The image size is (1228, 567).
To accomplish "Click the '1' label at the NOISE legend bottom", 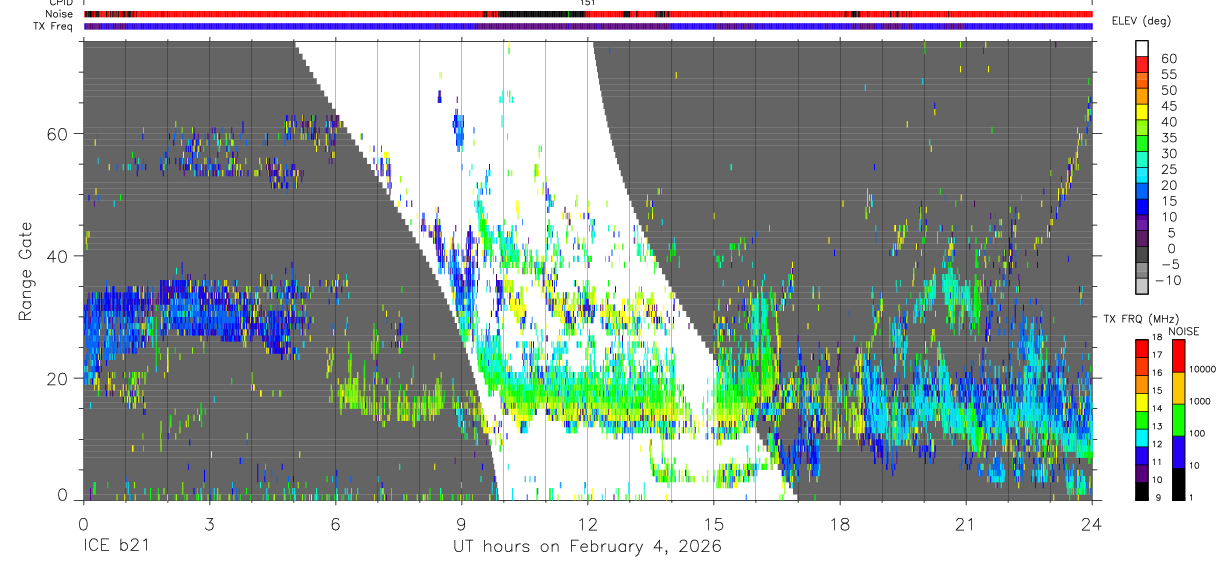I will coord(1191,497).
